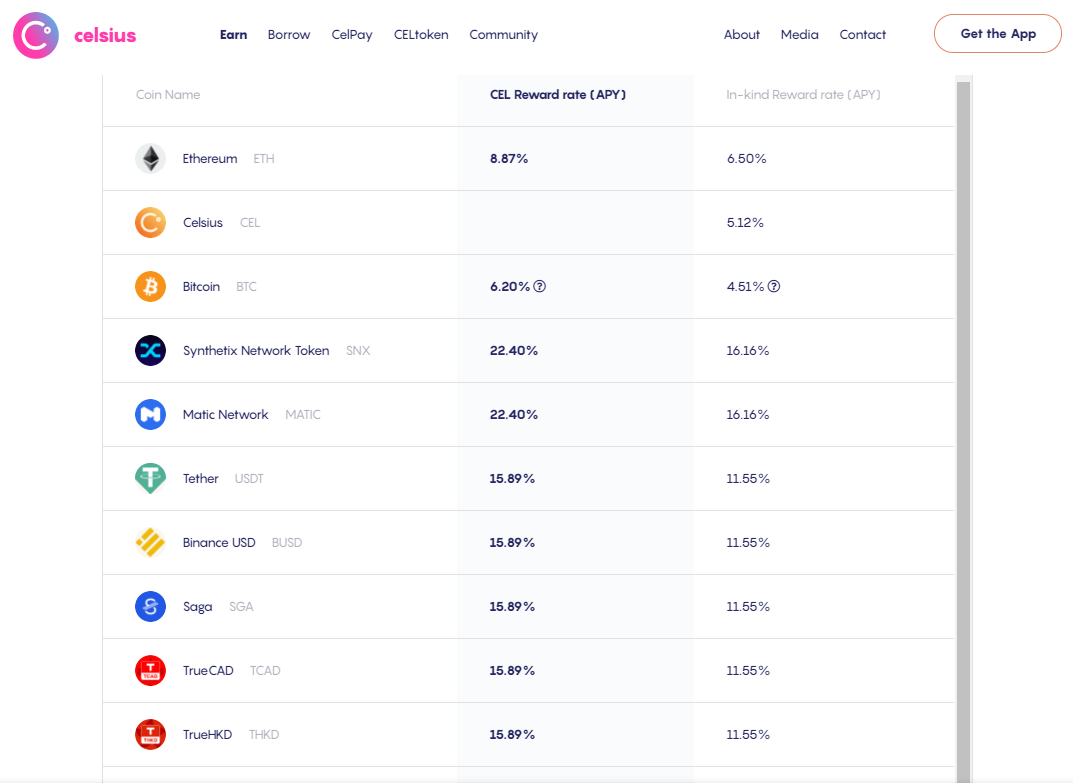Click the Tether coin name
The image size is (1073, 783).
tap(201, 478)
